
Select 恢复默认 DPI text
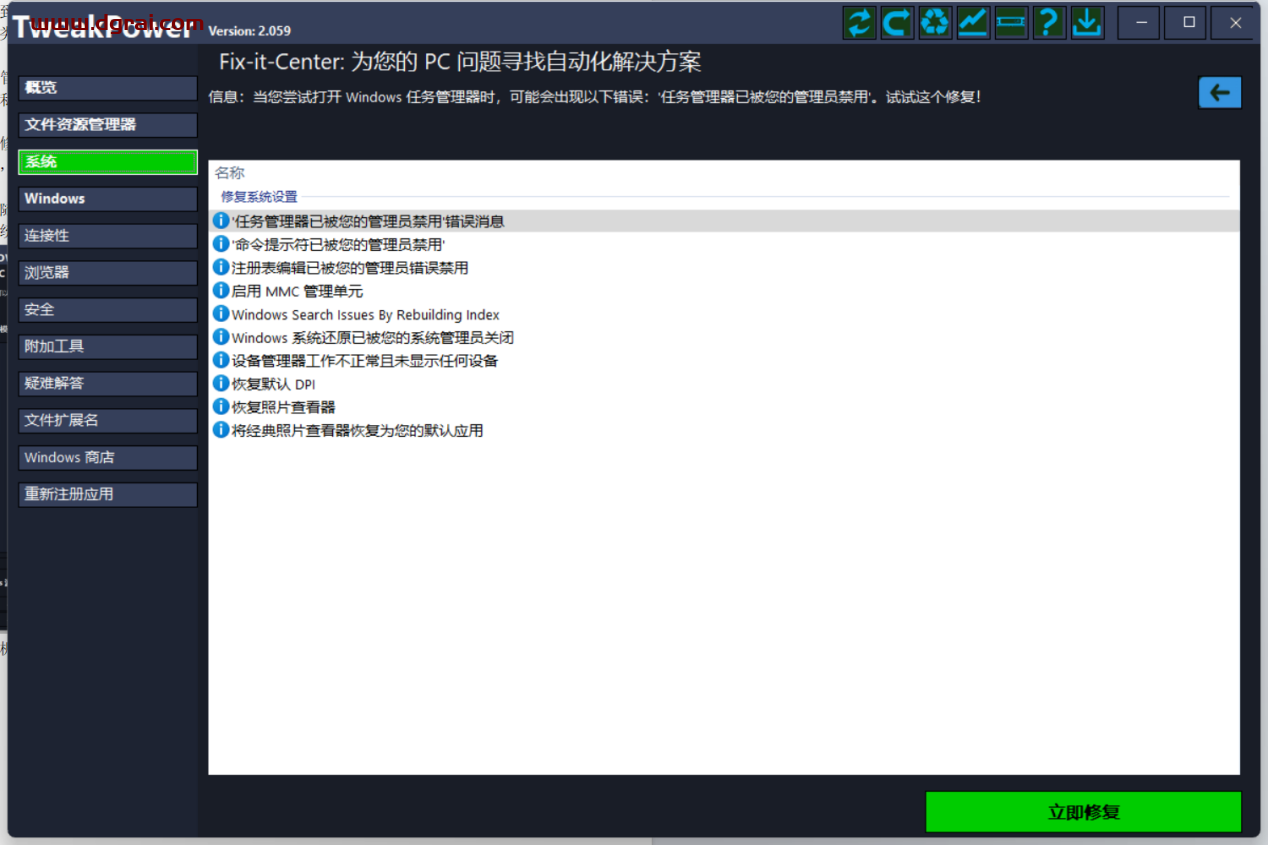274,384
